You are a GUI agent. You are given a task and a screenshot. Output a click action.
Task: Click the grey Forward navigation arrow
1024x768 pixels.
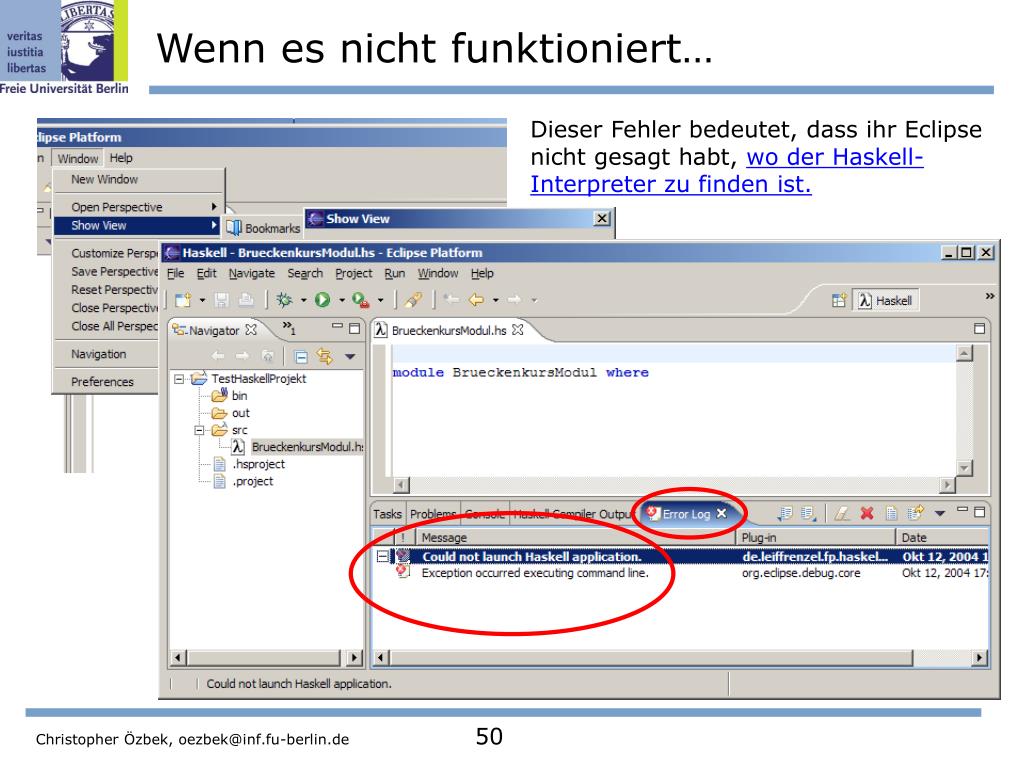(515, 300)
